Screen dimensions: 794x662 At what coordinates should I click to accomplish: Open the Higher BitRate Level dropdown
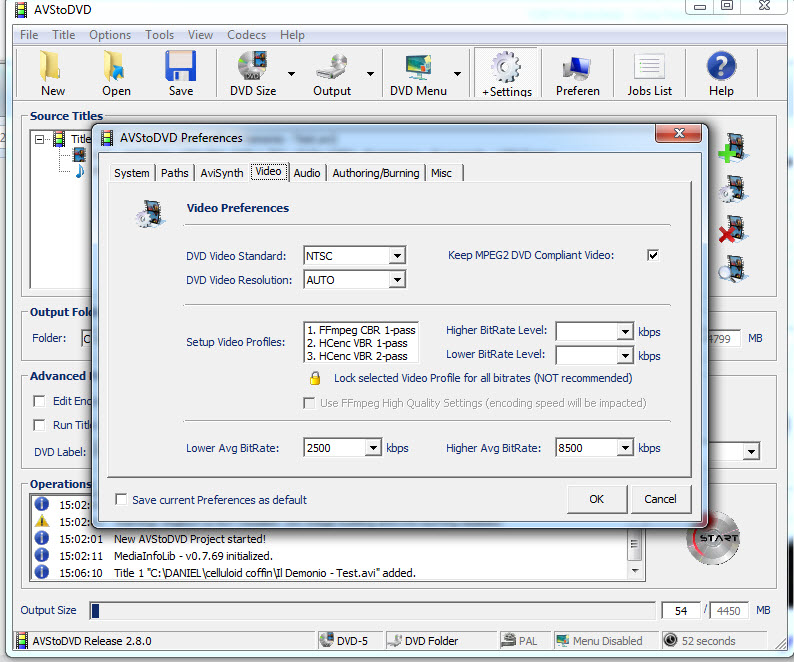click(x=625, y=332)
